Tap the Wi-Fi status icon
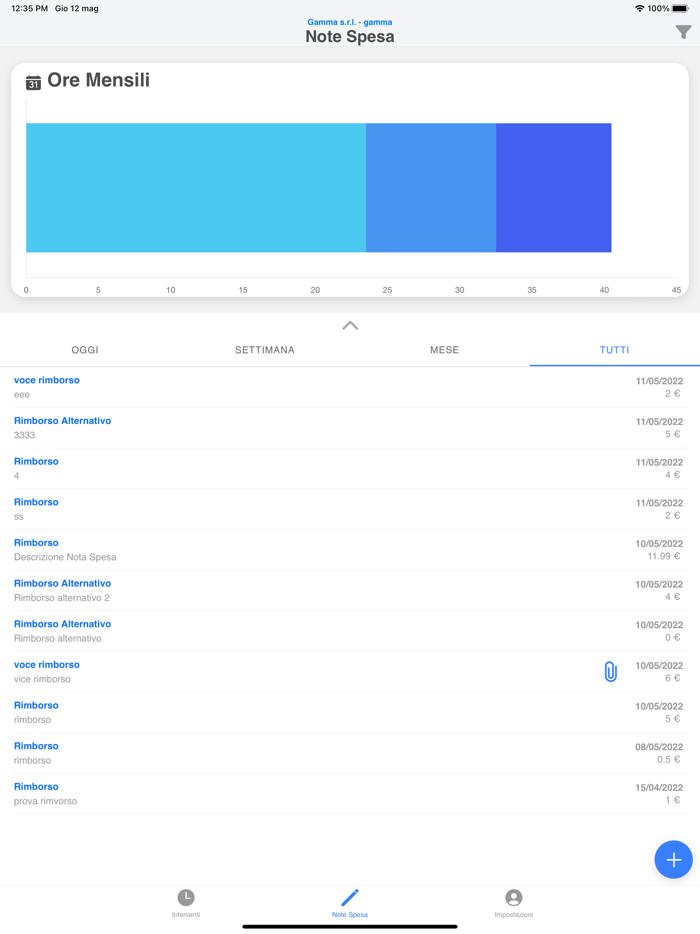The image size is (700, 934). (x=640, y=8)
